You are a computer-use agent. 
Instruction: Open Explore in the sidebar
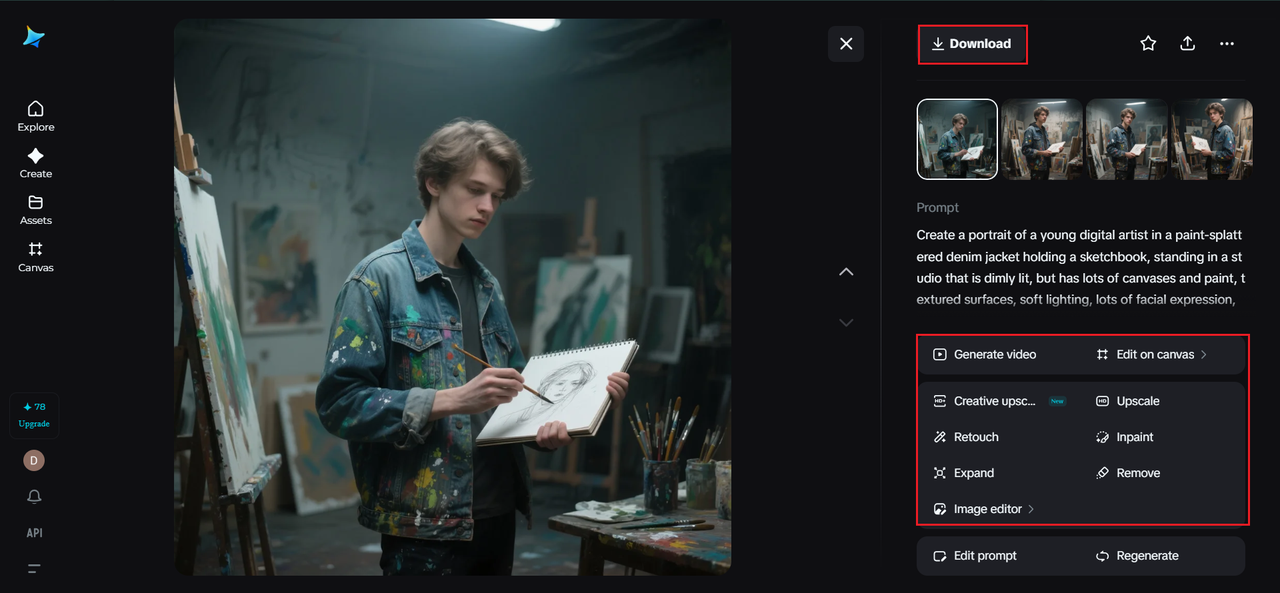tap(36, 116)
